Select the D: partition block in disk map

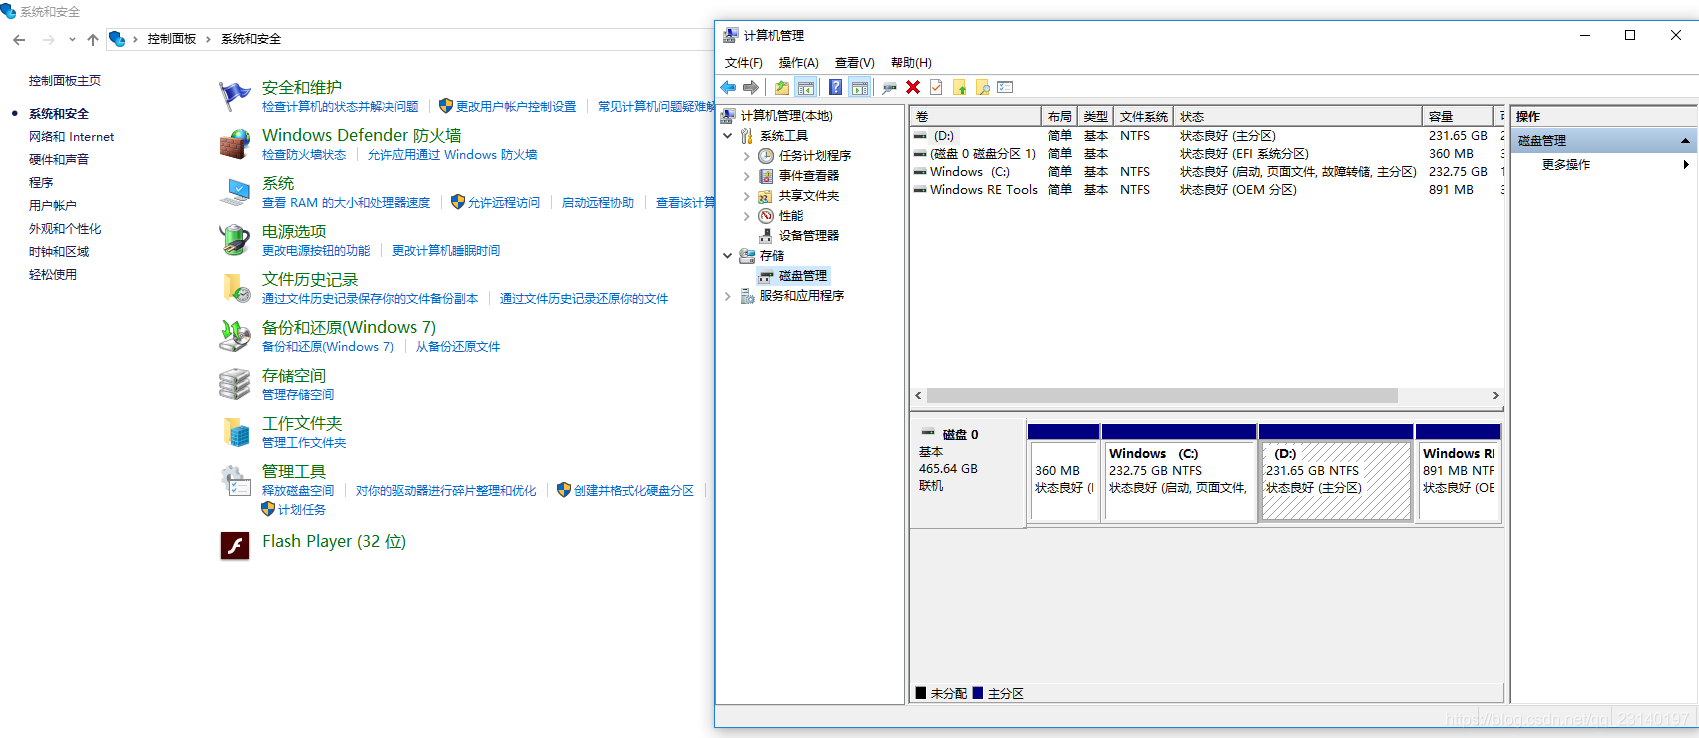pos(1336,472)
